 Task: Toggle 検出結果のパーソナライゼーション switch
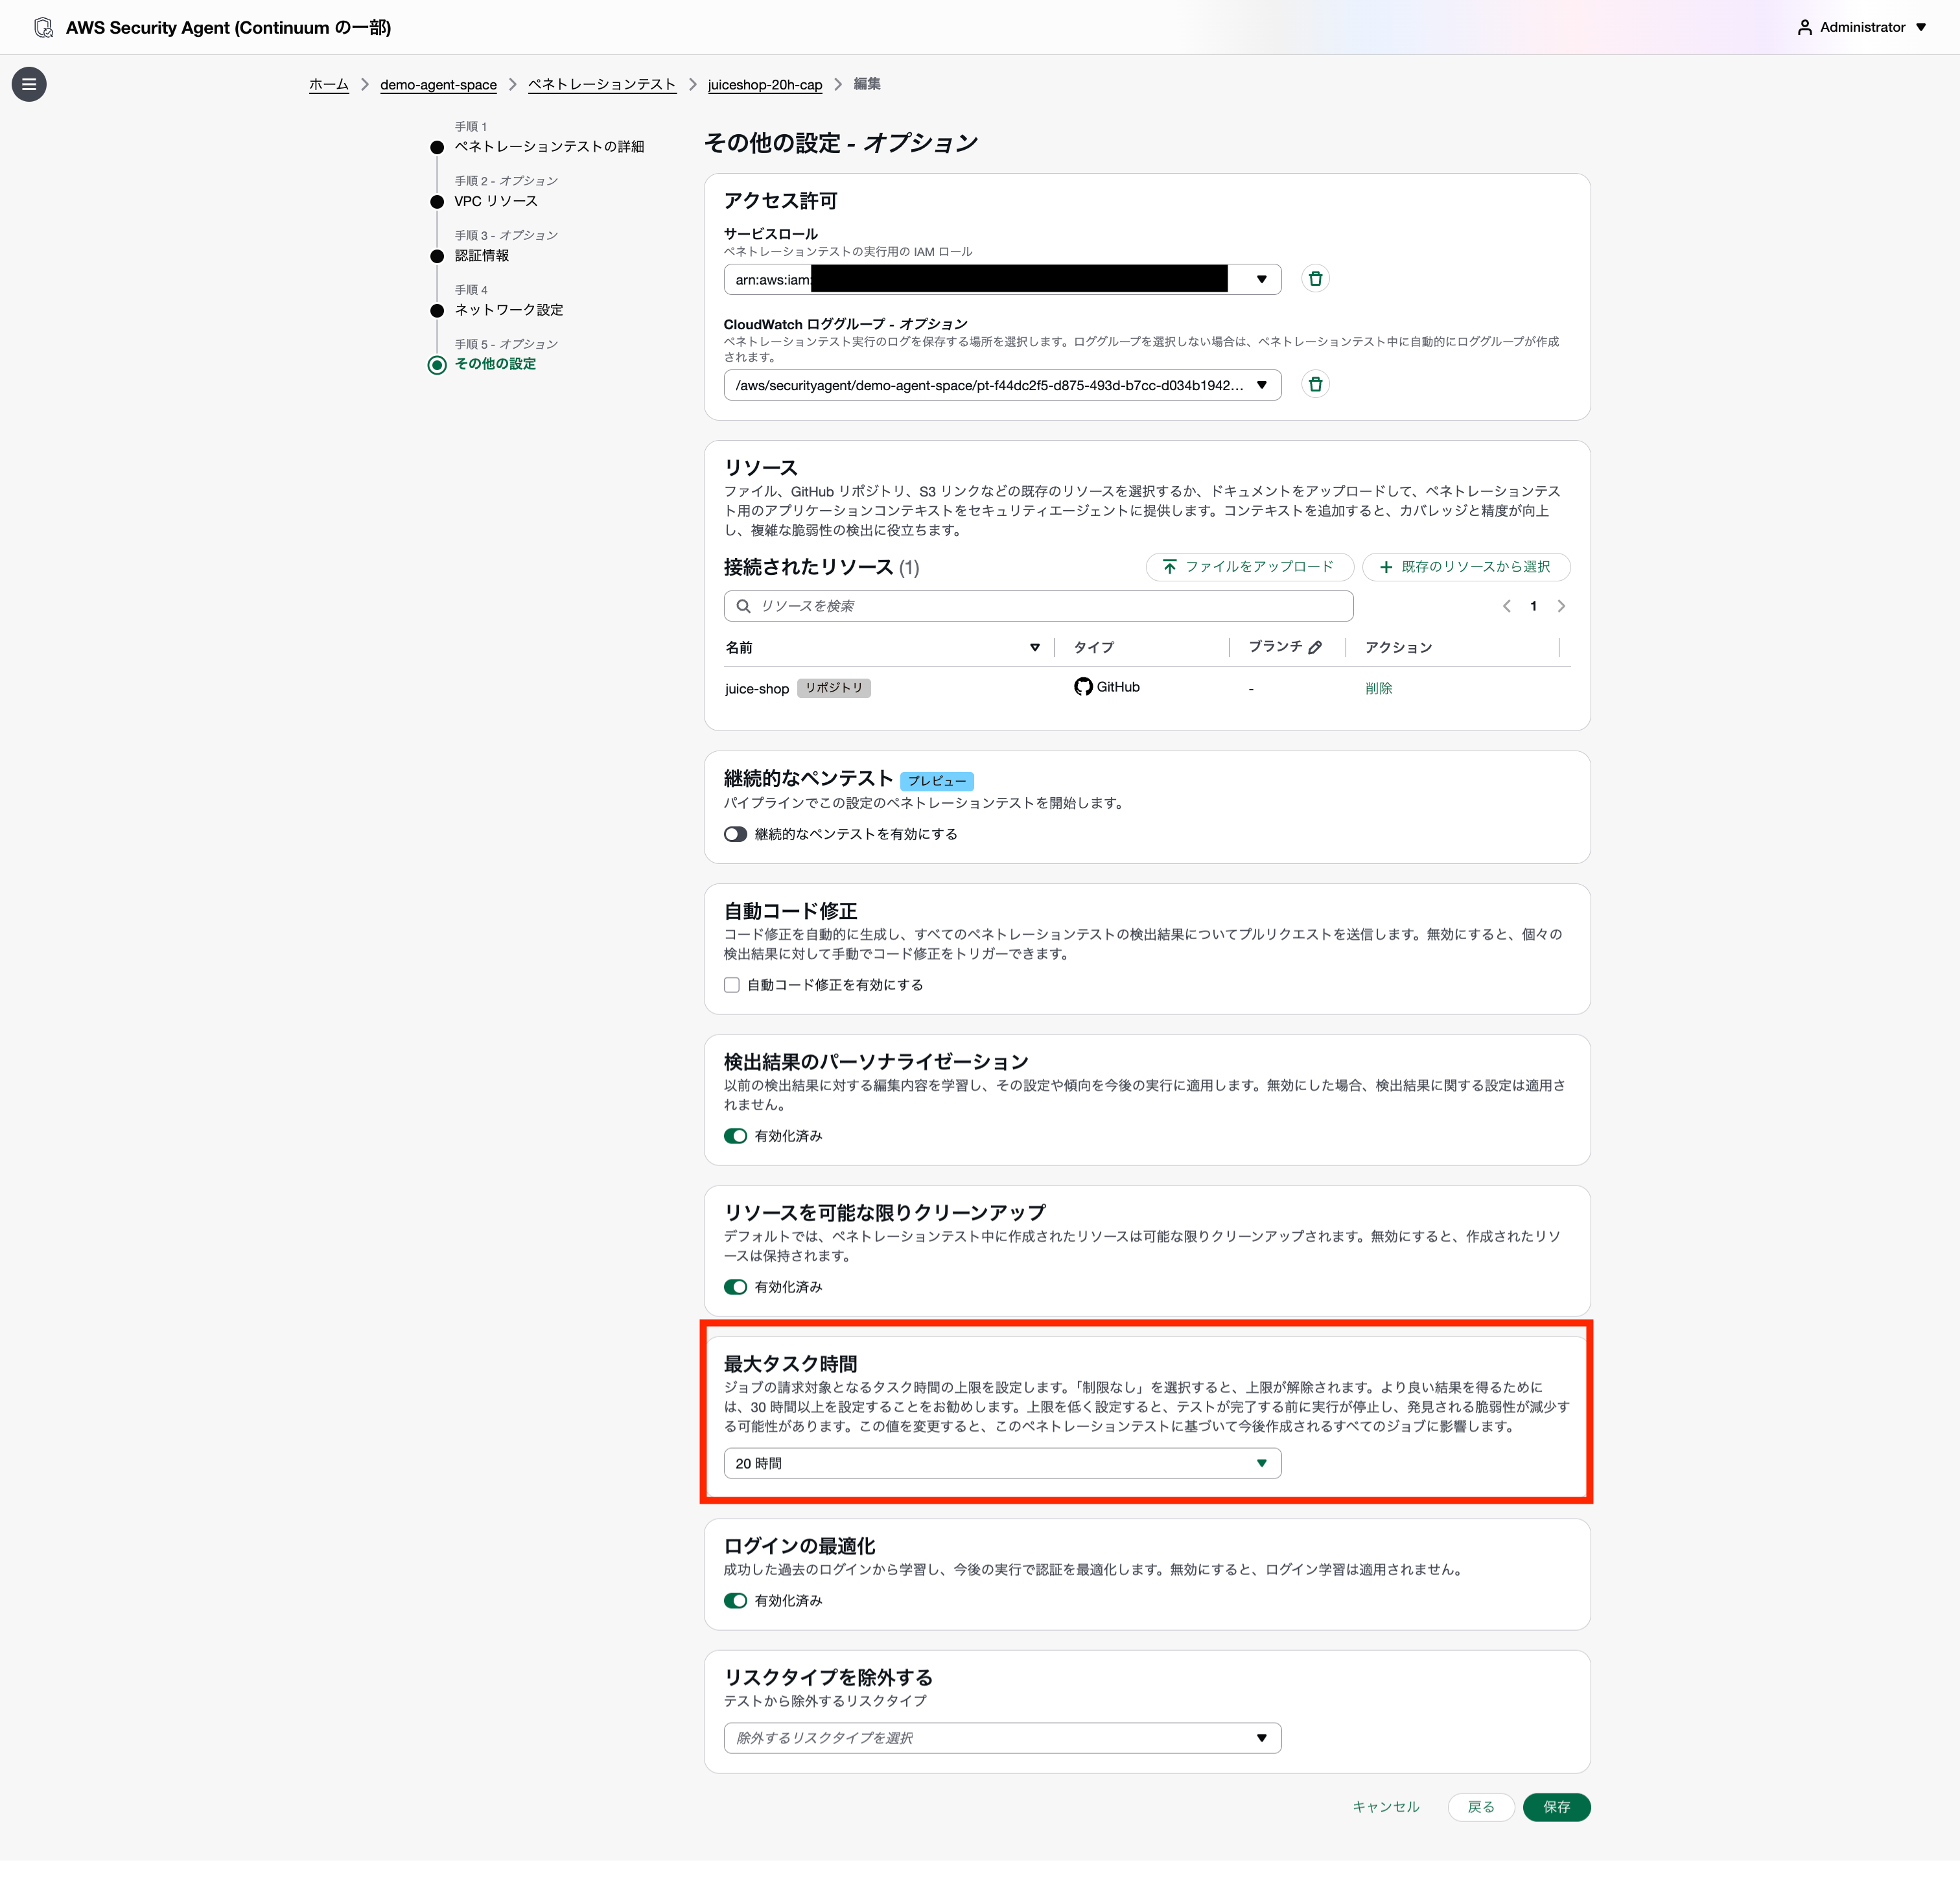tap(735, 1136)
